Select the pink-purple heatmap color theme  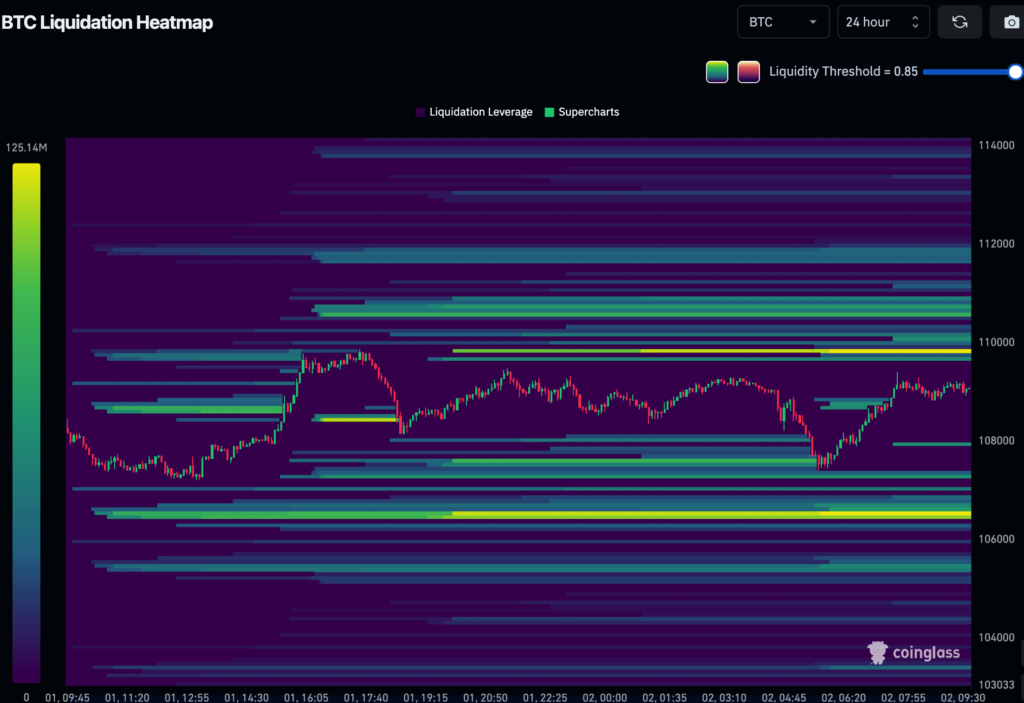(x=748, y=72)
